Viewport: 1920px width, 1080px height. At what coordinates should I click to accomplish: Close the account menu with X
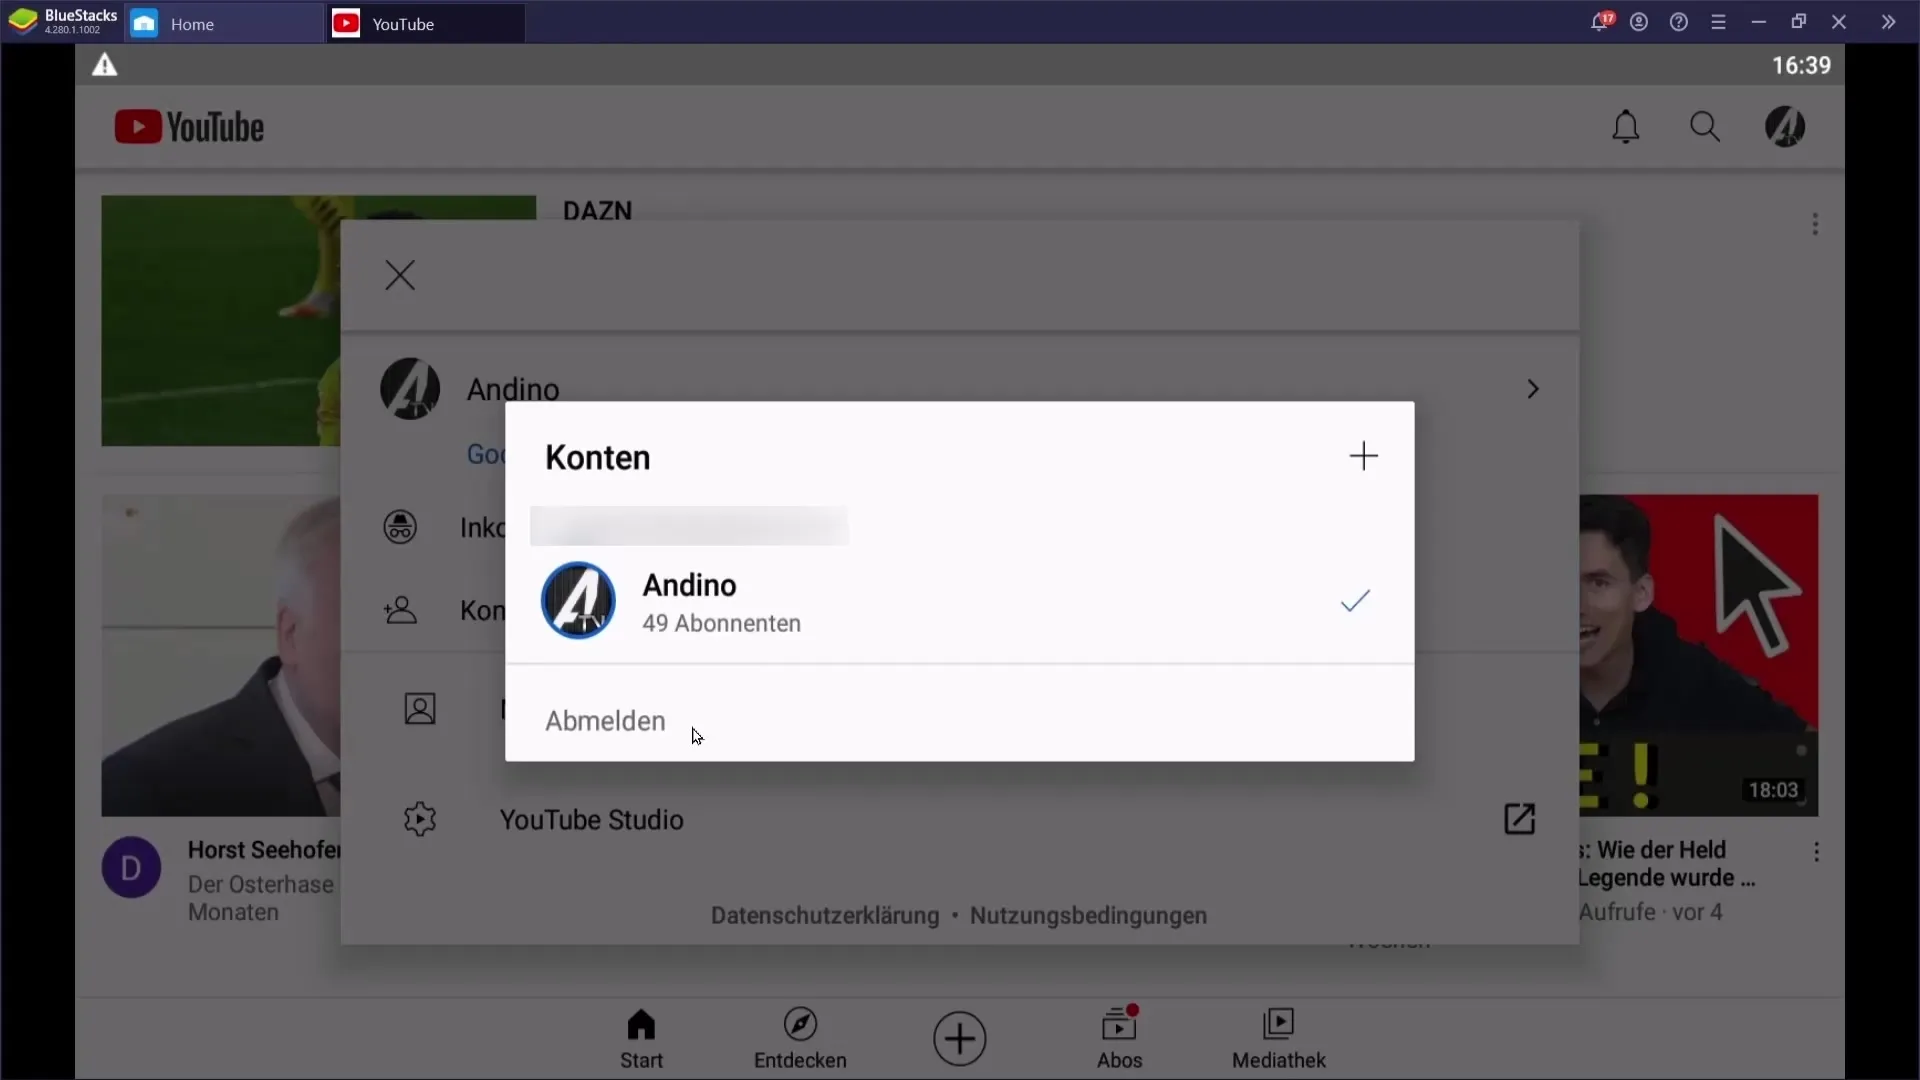400,275
